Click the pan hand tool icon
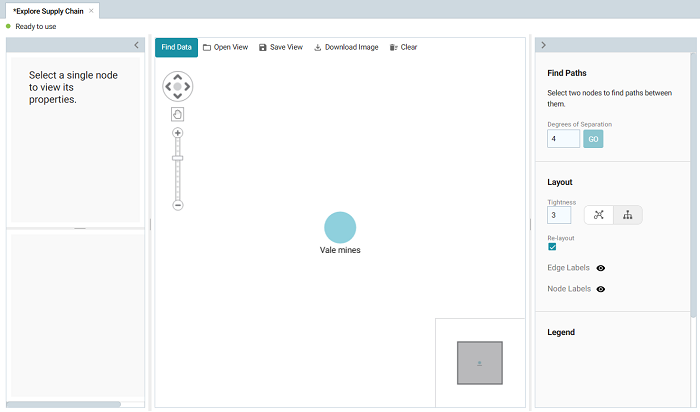700x412 pixels. [177, 114]
